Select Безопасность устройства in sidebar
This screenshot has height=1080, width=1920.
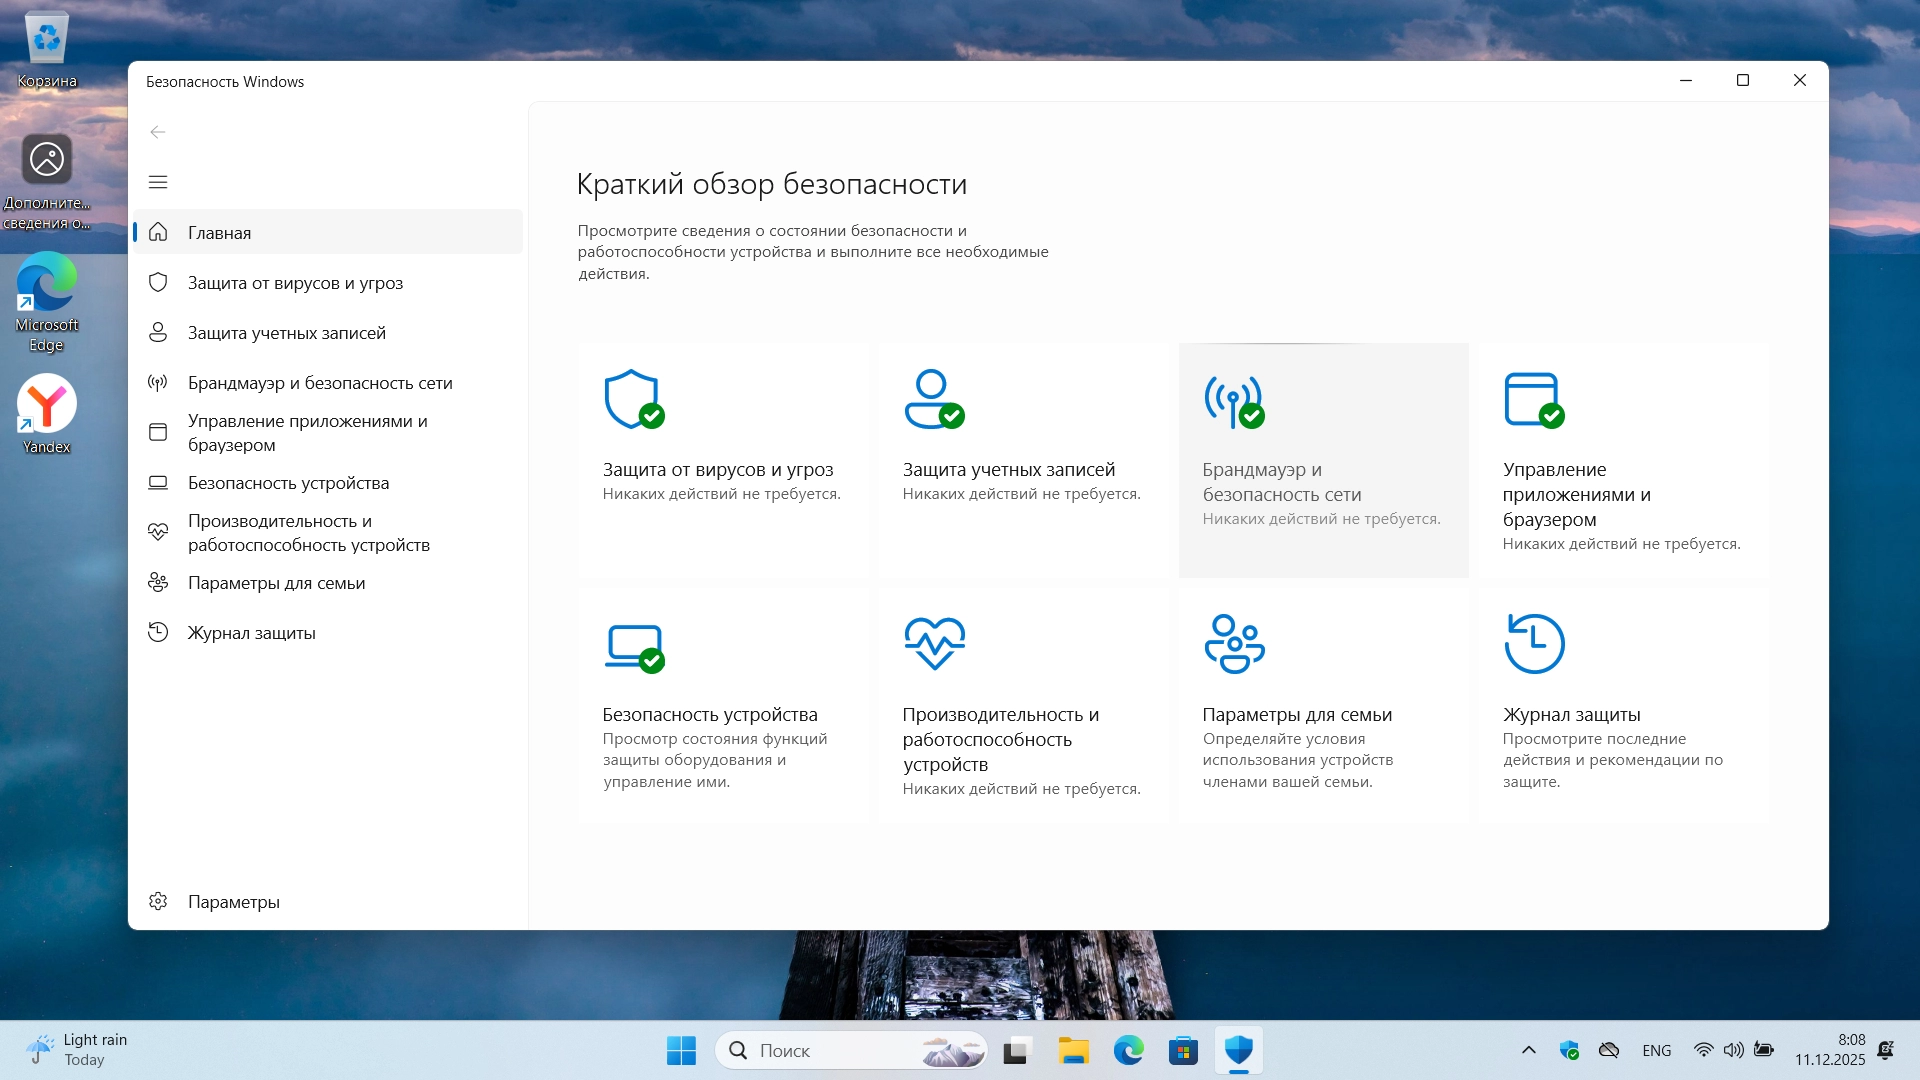click(x=288, y=483)
